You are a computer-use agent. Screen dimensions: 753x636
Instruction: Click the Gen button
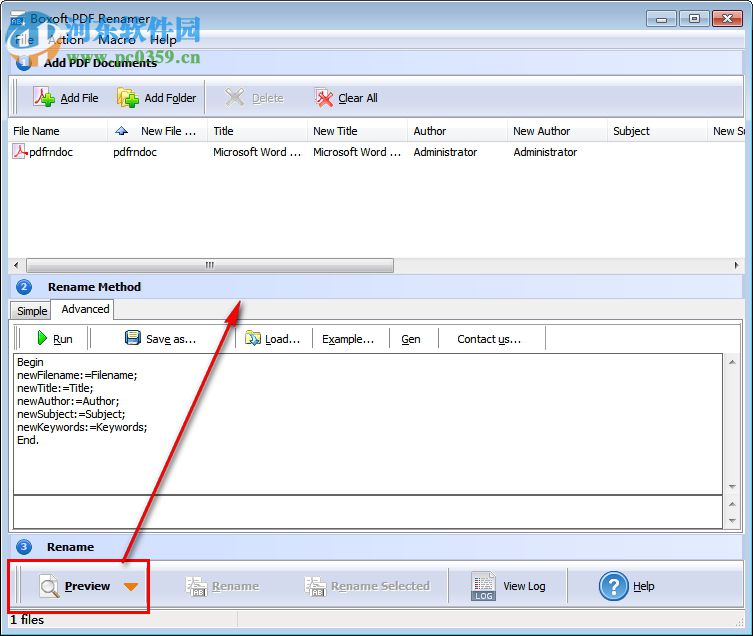[411, 339]
